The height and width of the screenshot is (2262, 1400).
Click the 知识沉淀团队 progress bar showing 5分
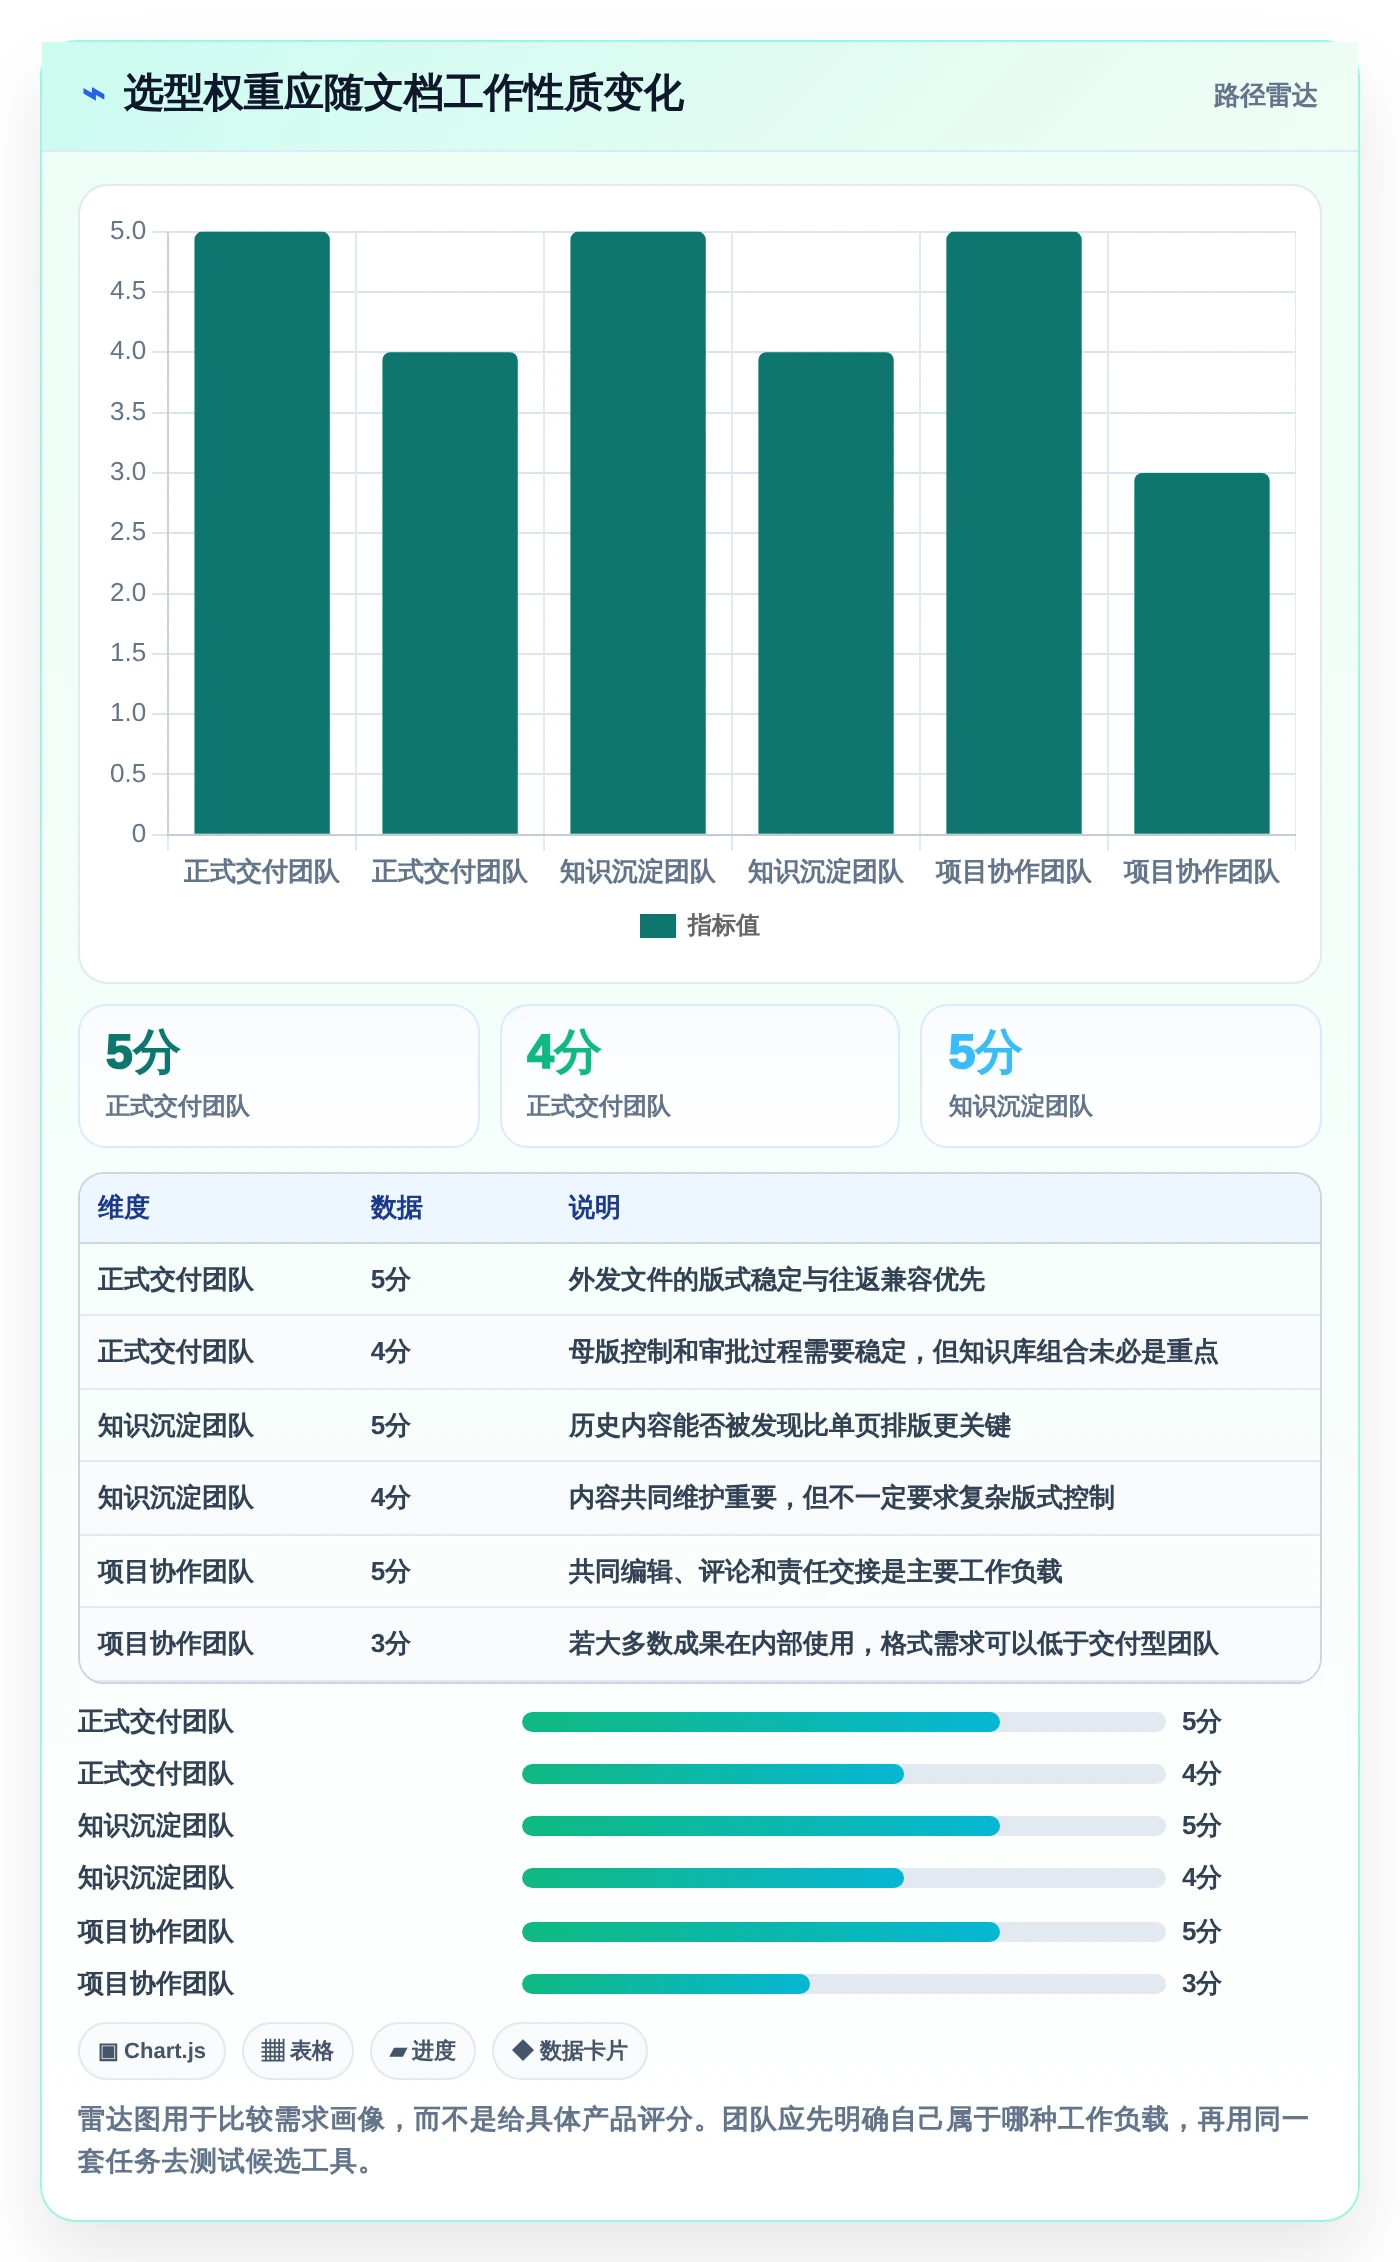coord(844,1826)
